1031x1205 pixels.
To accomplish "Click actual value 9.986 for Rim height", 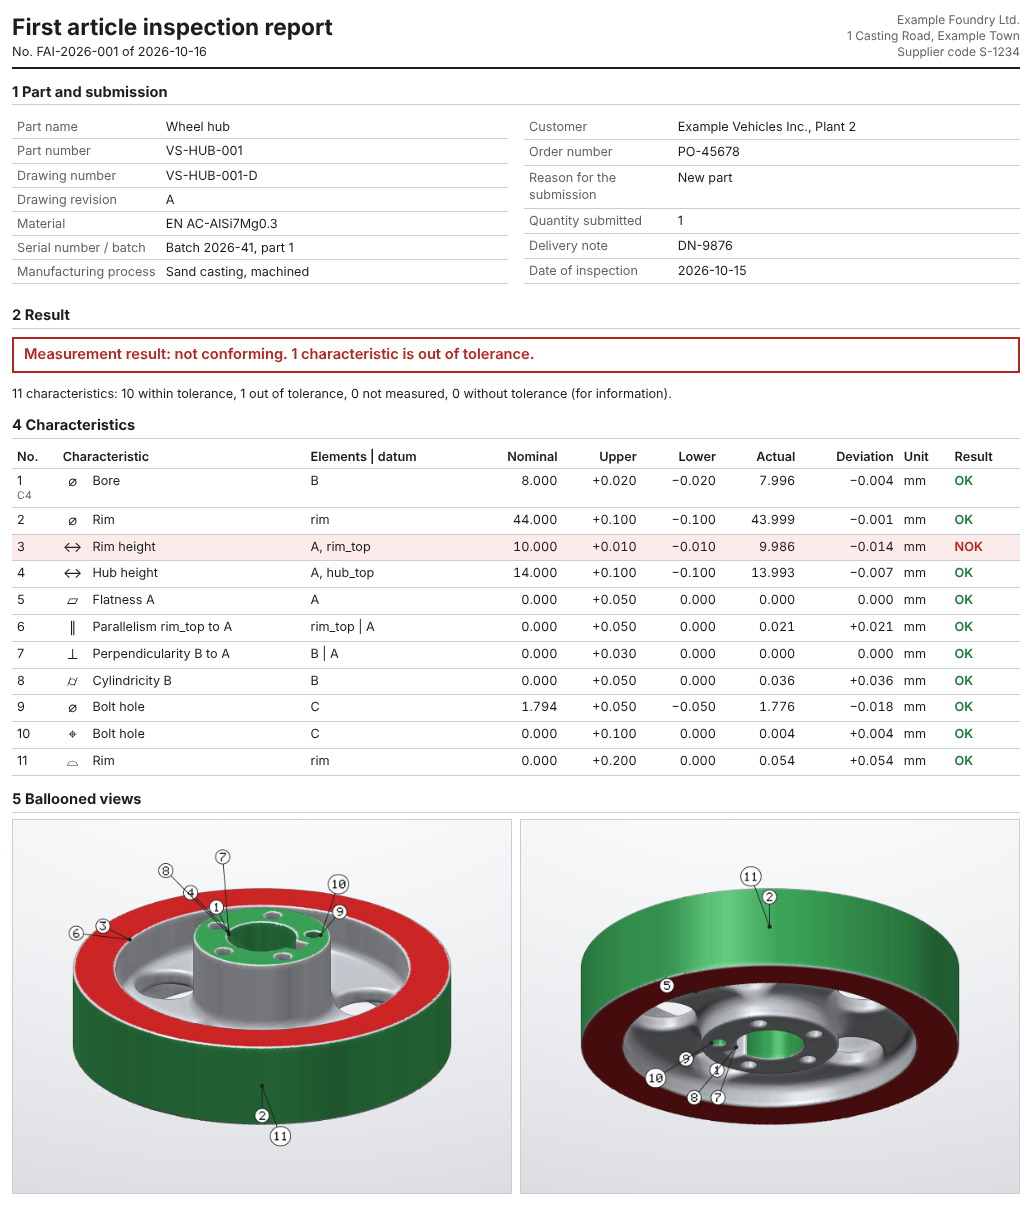I will coord(776,547).
